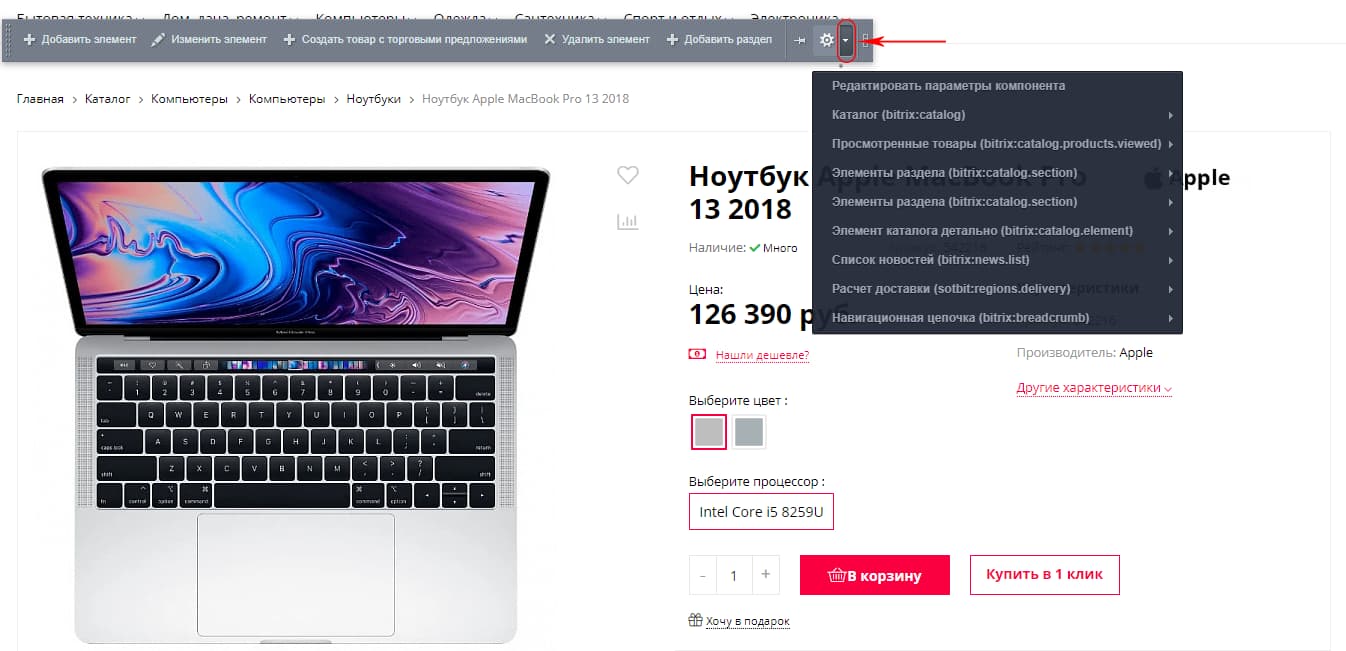Viewport: 1346px width, 651px height.
Task: Open the Нашли дешевле? link
Action: 762,355
